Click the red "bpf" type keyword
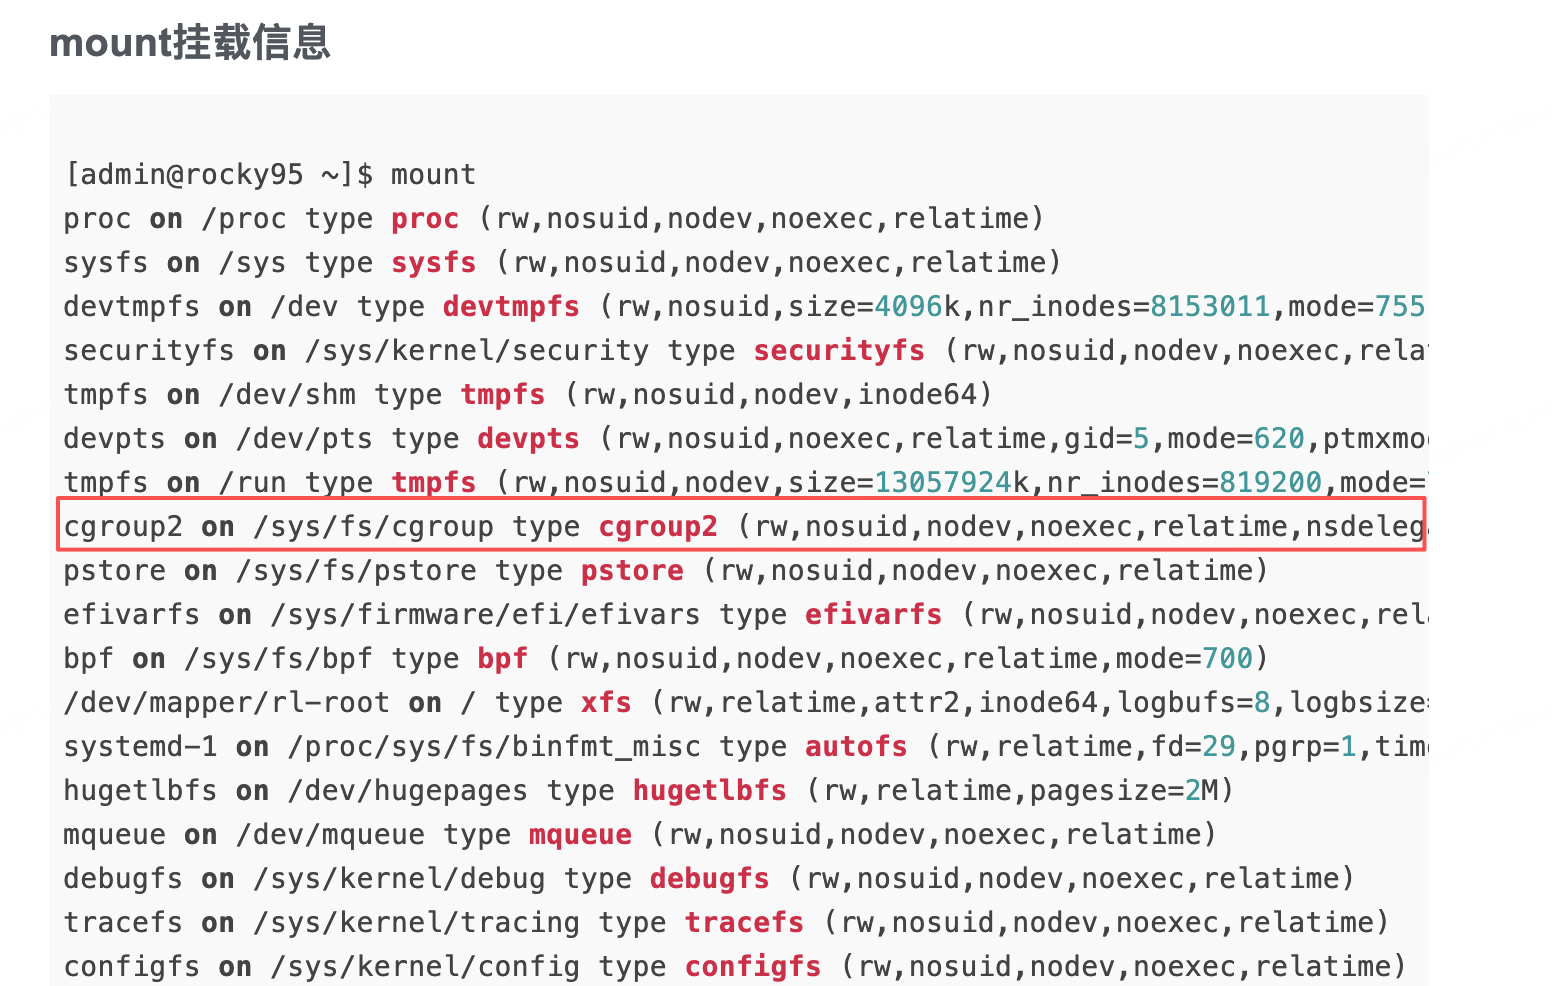 (x=502, y=659)
